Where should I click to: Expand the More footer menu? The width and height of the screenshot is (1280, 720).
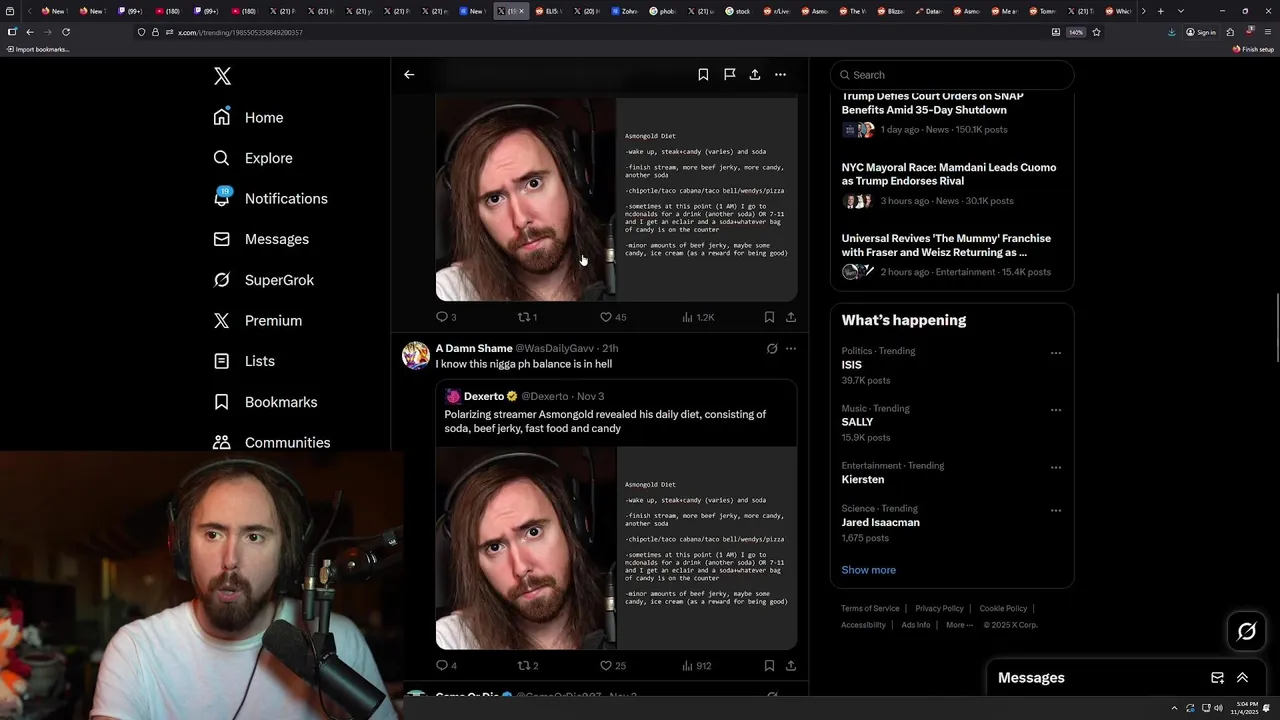(x=959, y=625)
